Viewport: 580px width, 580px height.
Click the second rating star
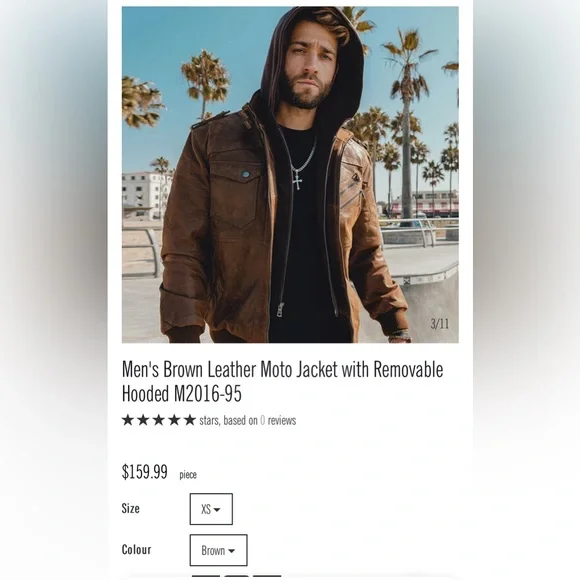coord(143,420)
